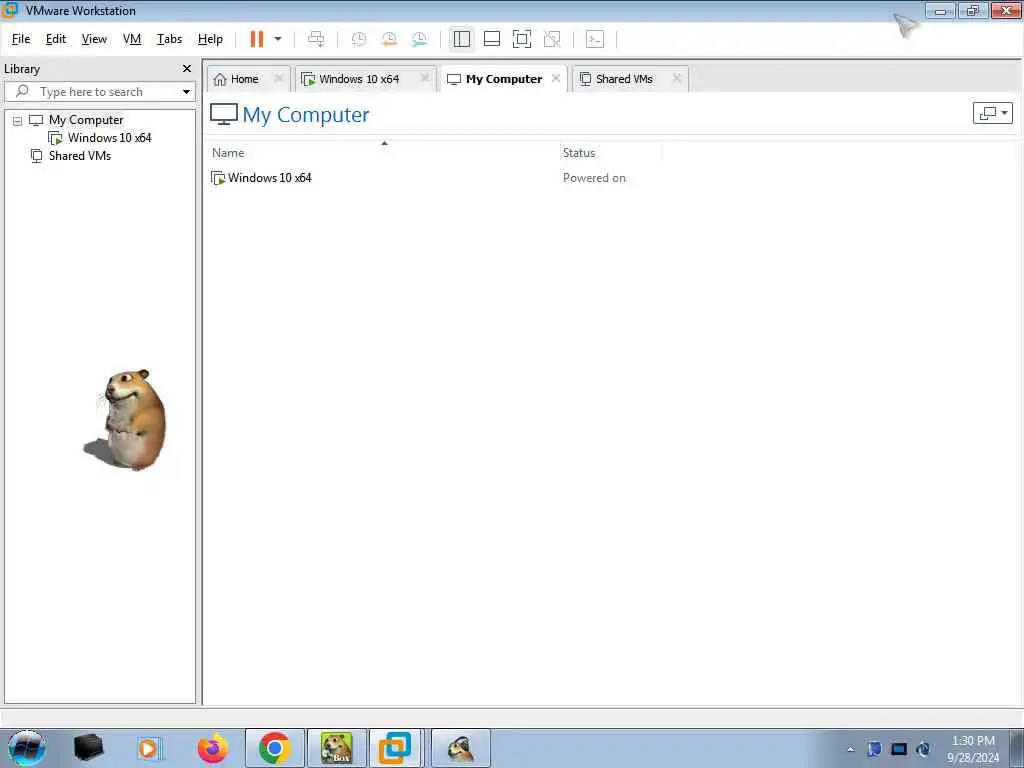Show hidden system tray icons
Image resolution: width=1024 pixels, height=768 pixels.
pos(850,750)
